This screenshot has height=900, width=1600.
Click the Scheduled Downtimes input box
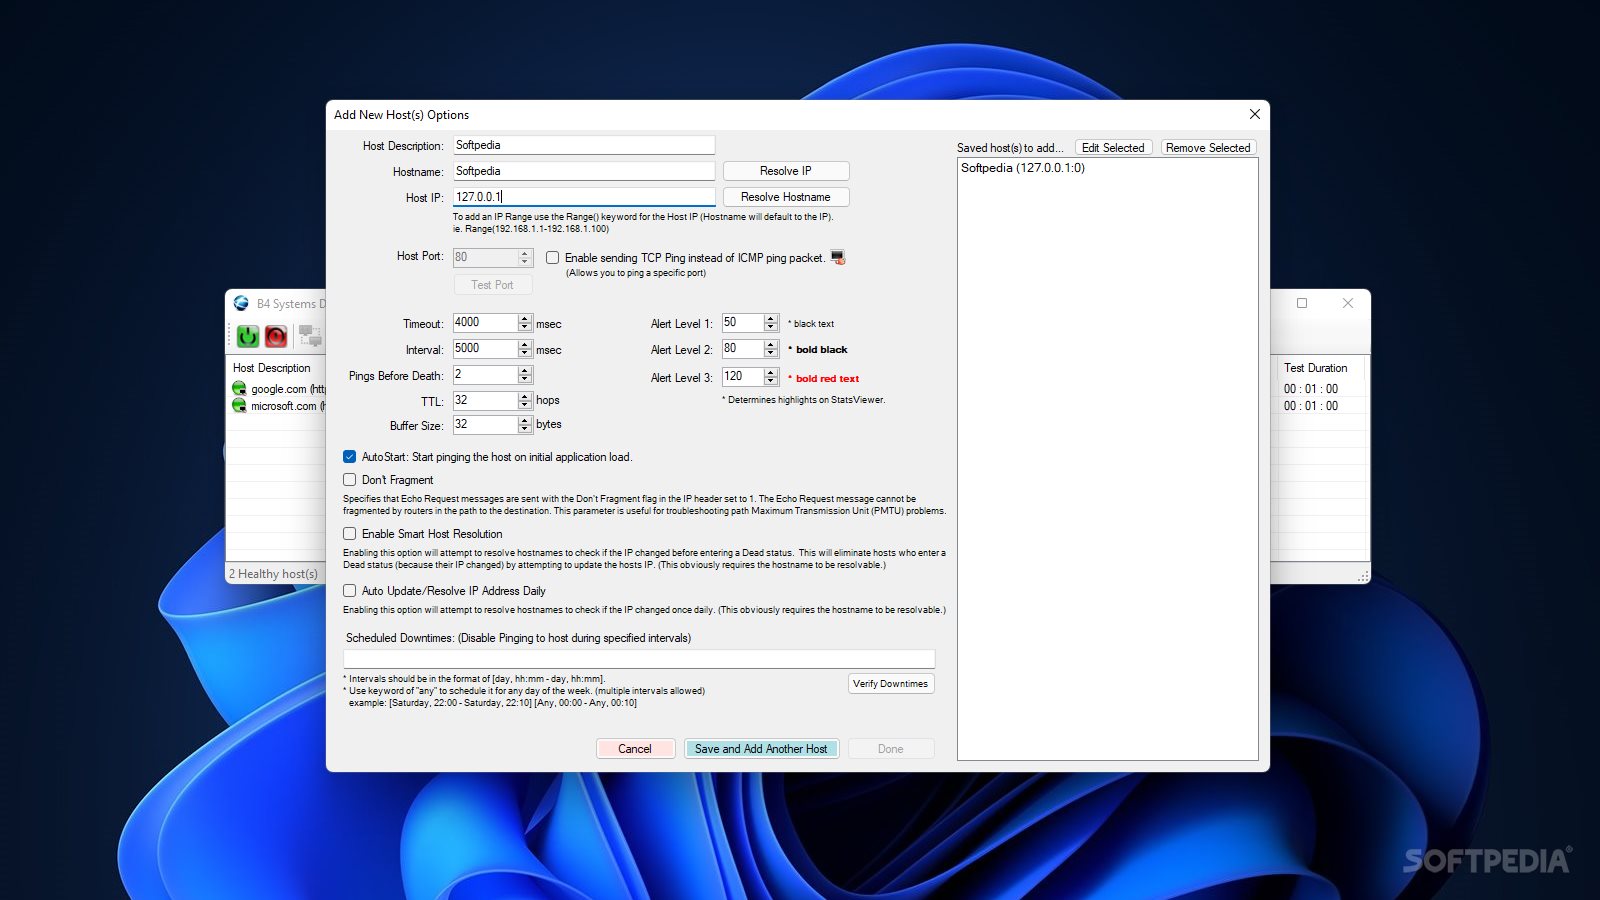[639, 658]
